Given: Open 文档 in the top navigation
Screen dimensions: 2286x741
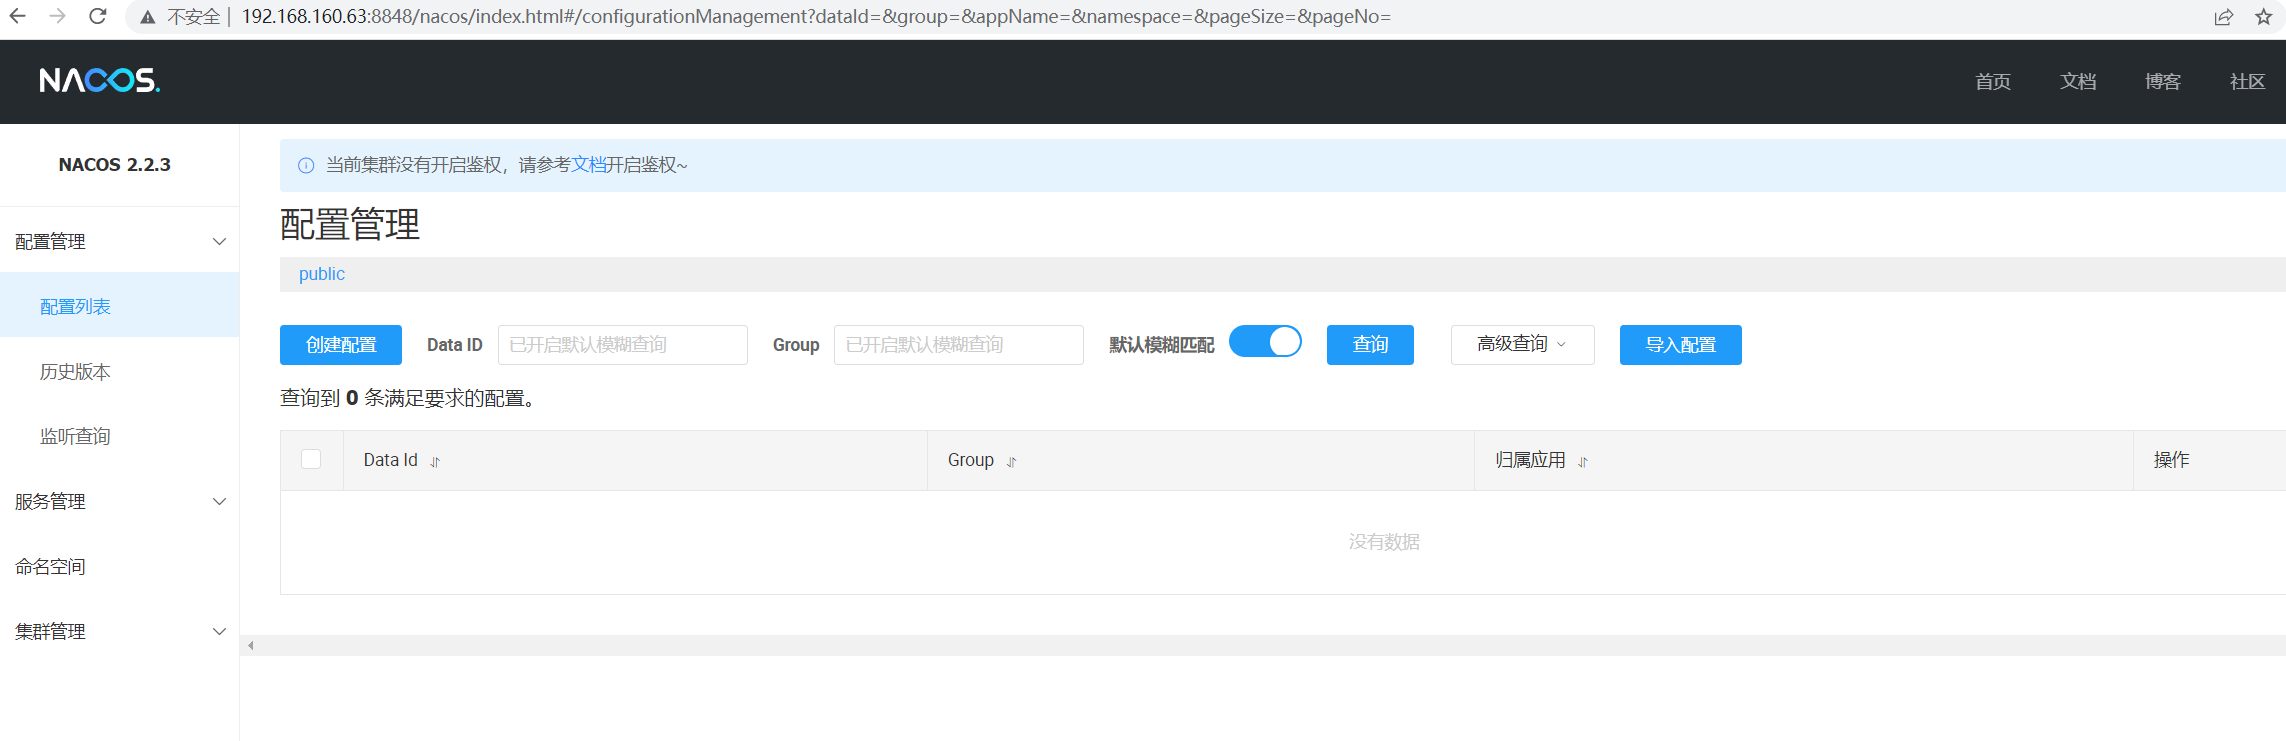Looking at the screenshot, I should tap(2078, 82).
